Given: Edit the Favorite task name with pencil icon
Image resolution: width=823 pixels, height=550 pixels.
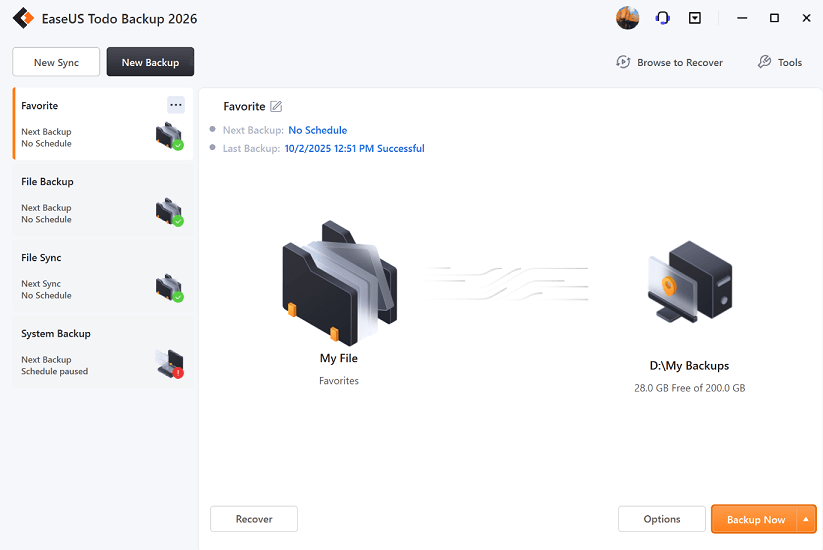Looking at the screenshot, I should pyautogui.click(x=276, y=106).
